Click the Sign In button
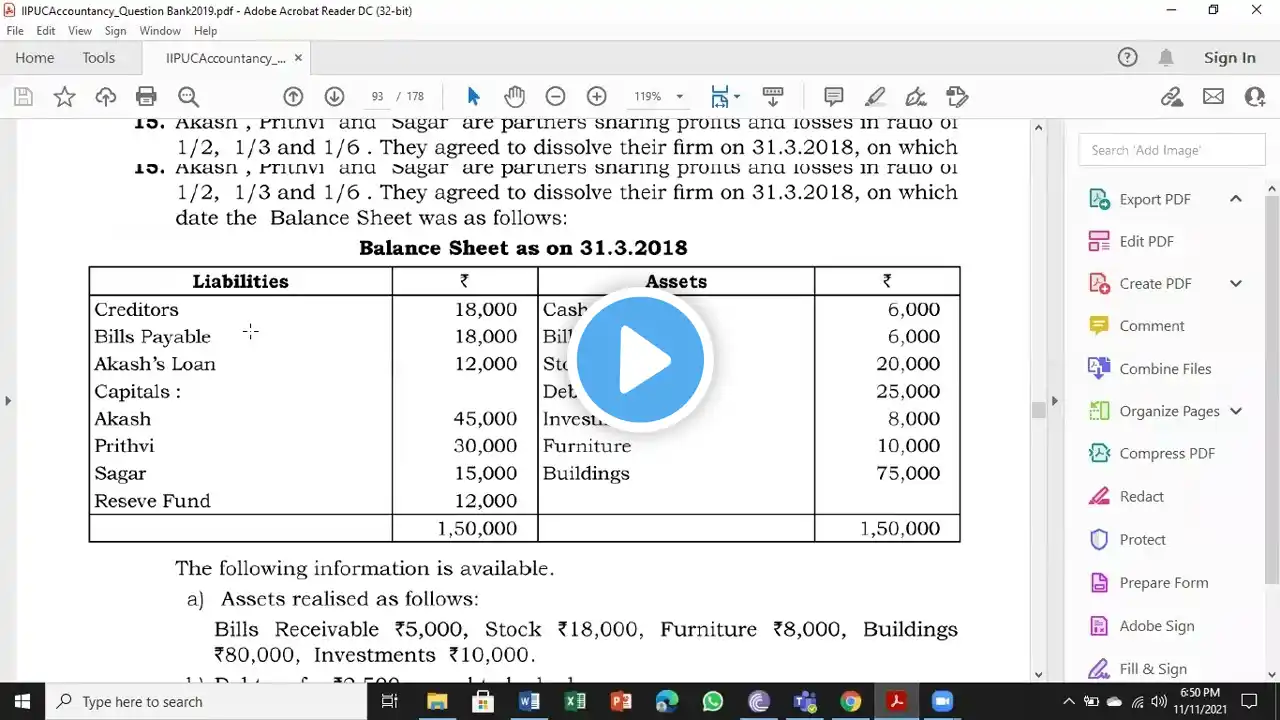The image size is (1280, 720). coord(1230,58)
